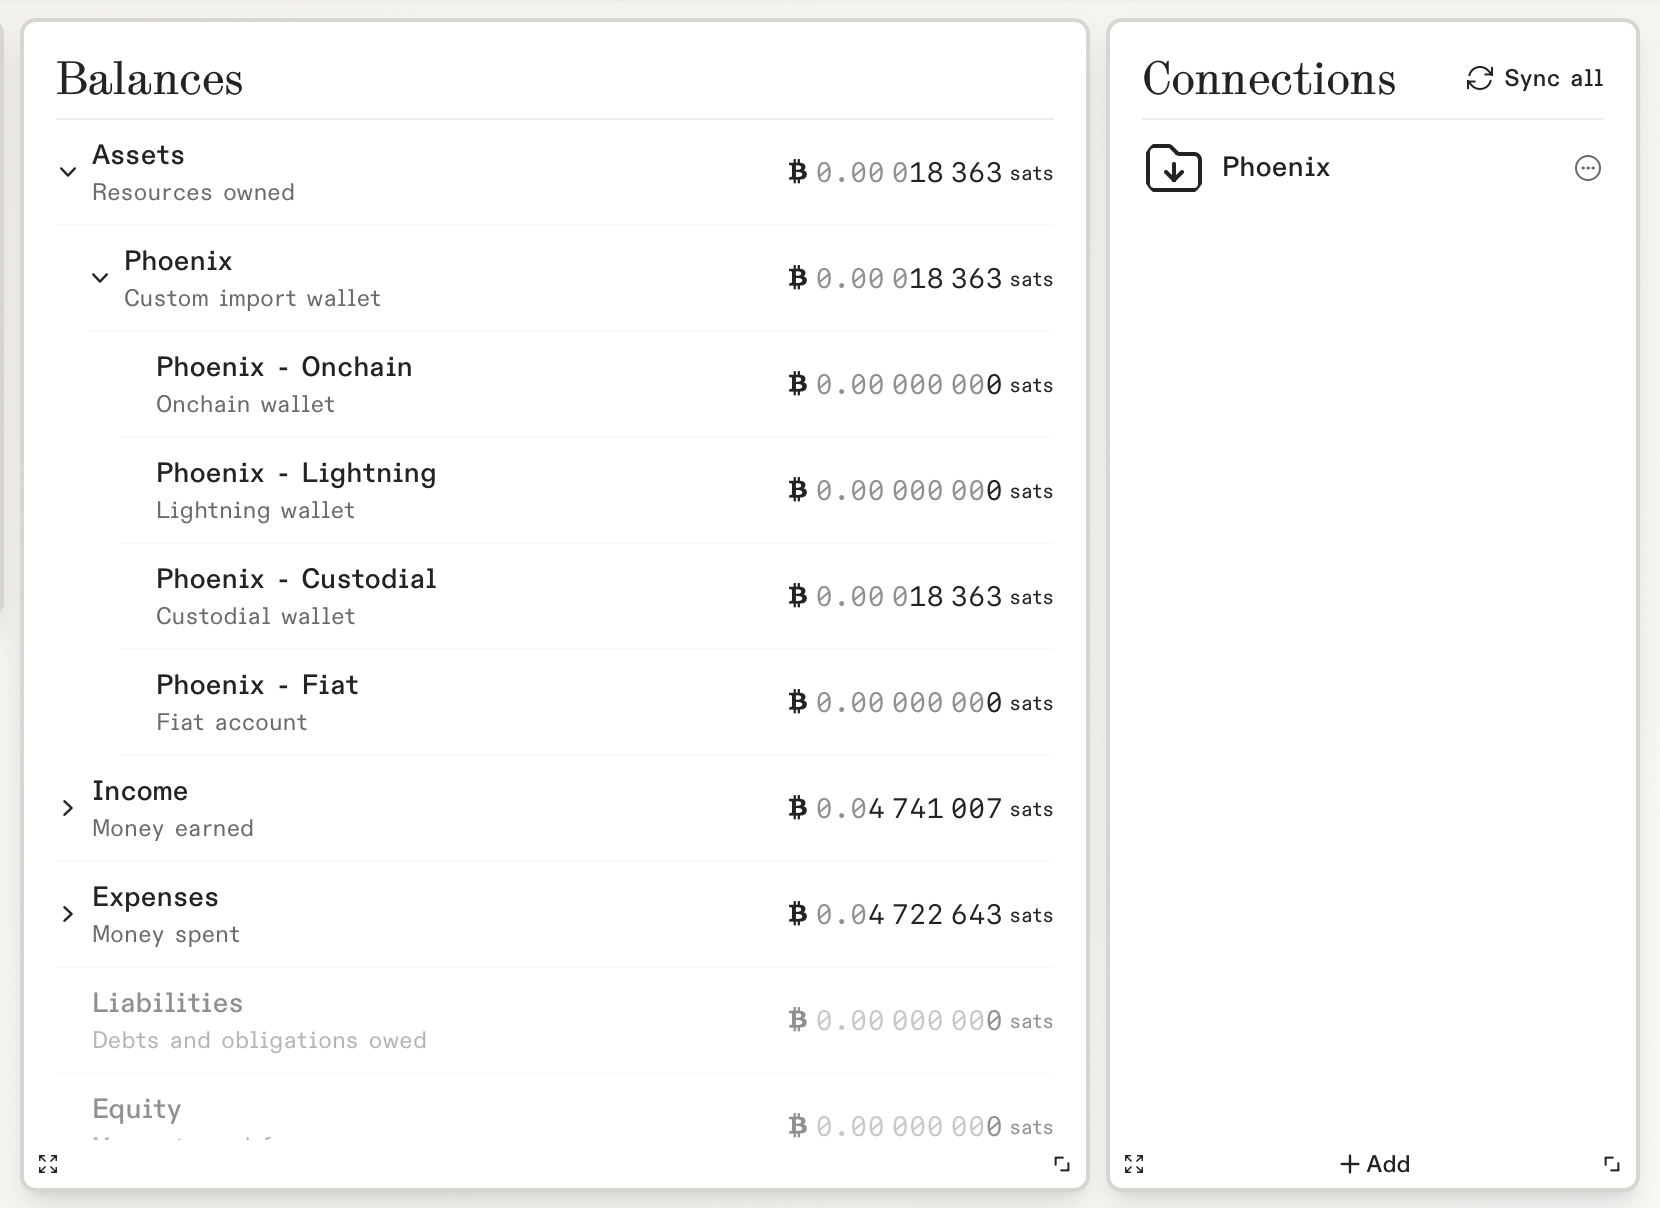Collapse the Phoenix wallet group
This screenshot has width=1660, height=1208.
tap(100, 278)
